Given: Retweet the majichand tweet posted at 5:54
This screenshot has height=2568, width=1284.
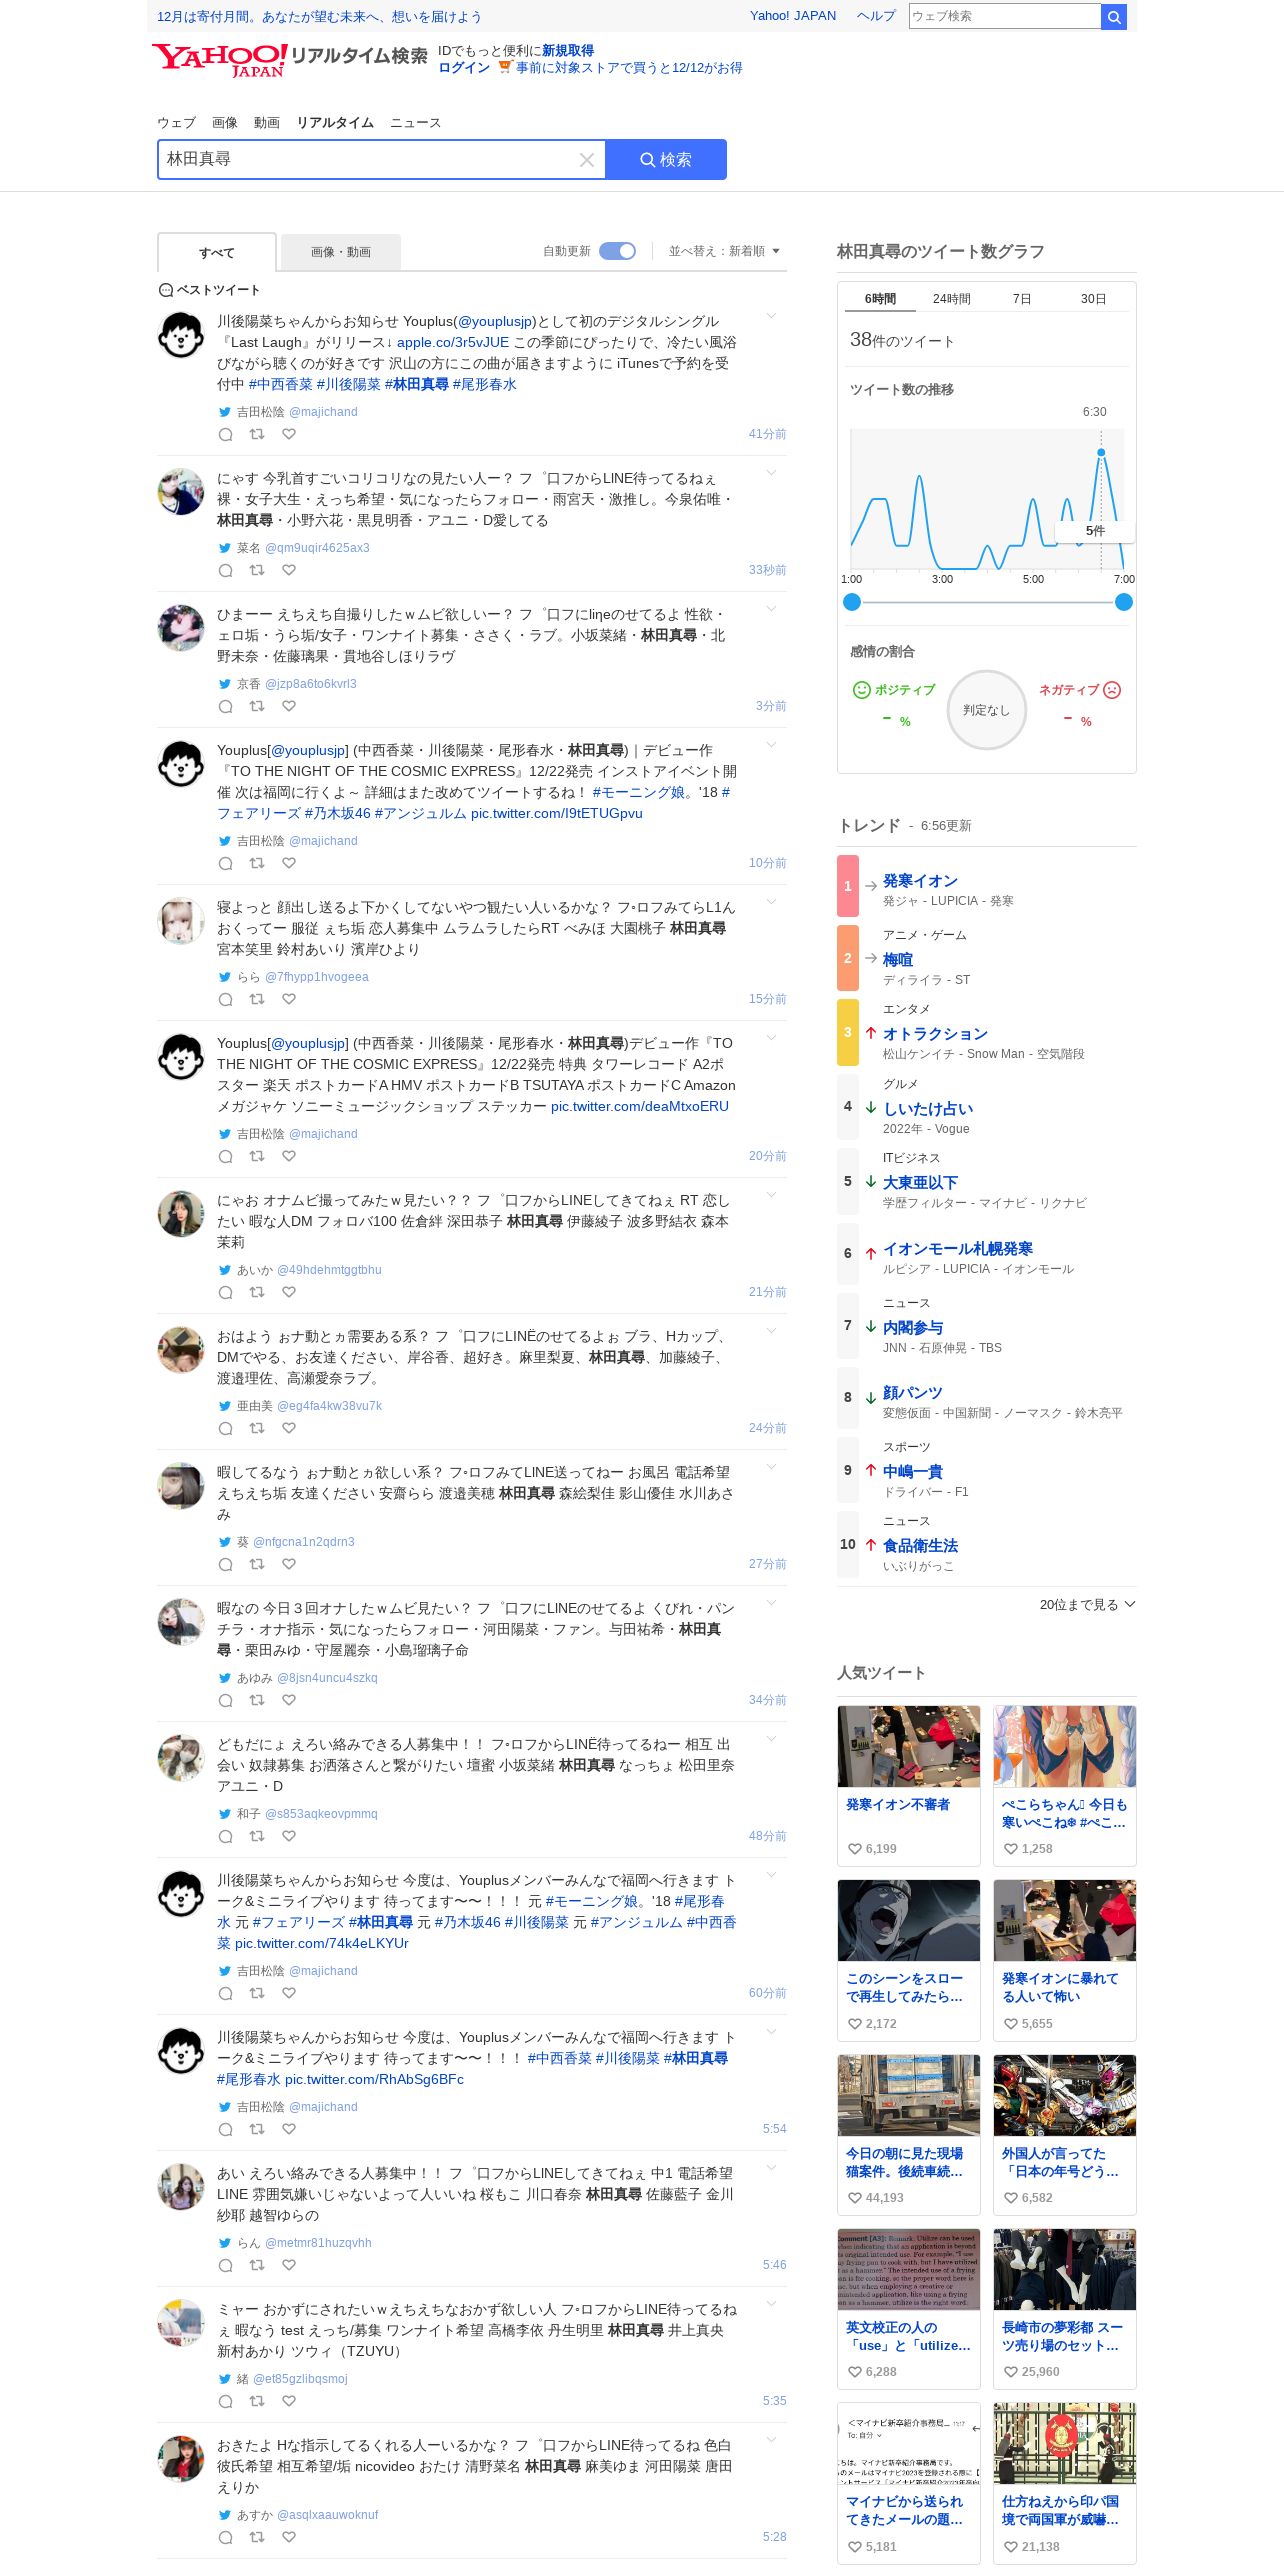Looking at the screenshot, I should (x=257, y=2129).
